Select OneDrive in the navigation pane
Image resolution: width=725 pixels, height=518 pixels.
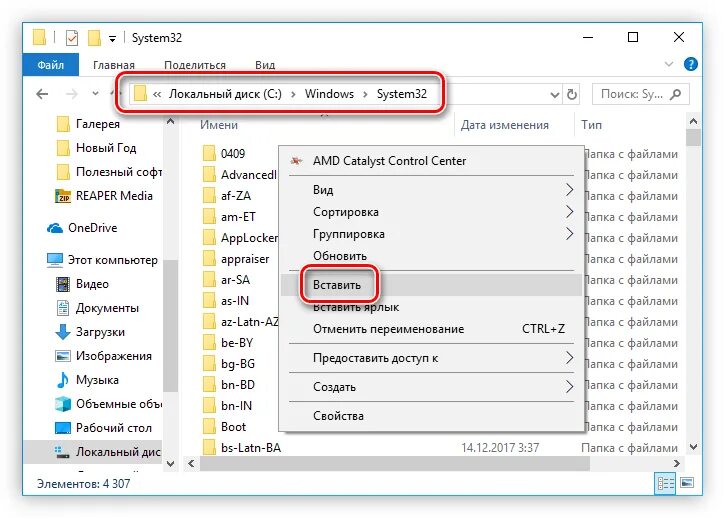pyautogui.click(x=82, y=228)
